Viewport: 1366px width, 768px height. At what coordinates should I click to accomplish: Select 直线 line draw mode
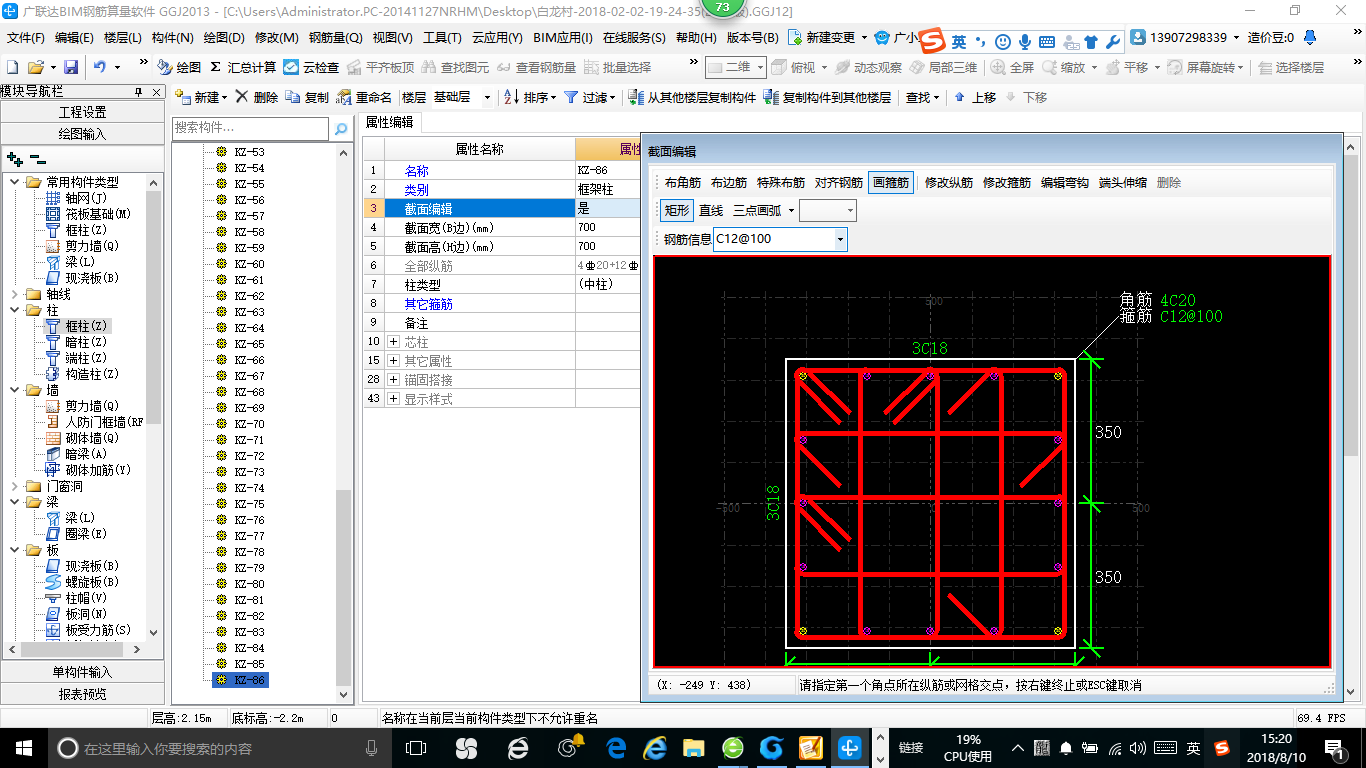point(711,210)
